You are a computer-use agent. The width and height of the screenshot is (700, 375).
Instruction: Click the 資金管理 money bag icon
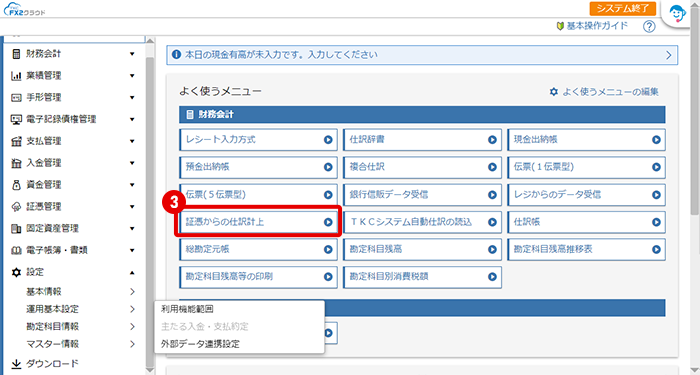click(16, 185)
